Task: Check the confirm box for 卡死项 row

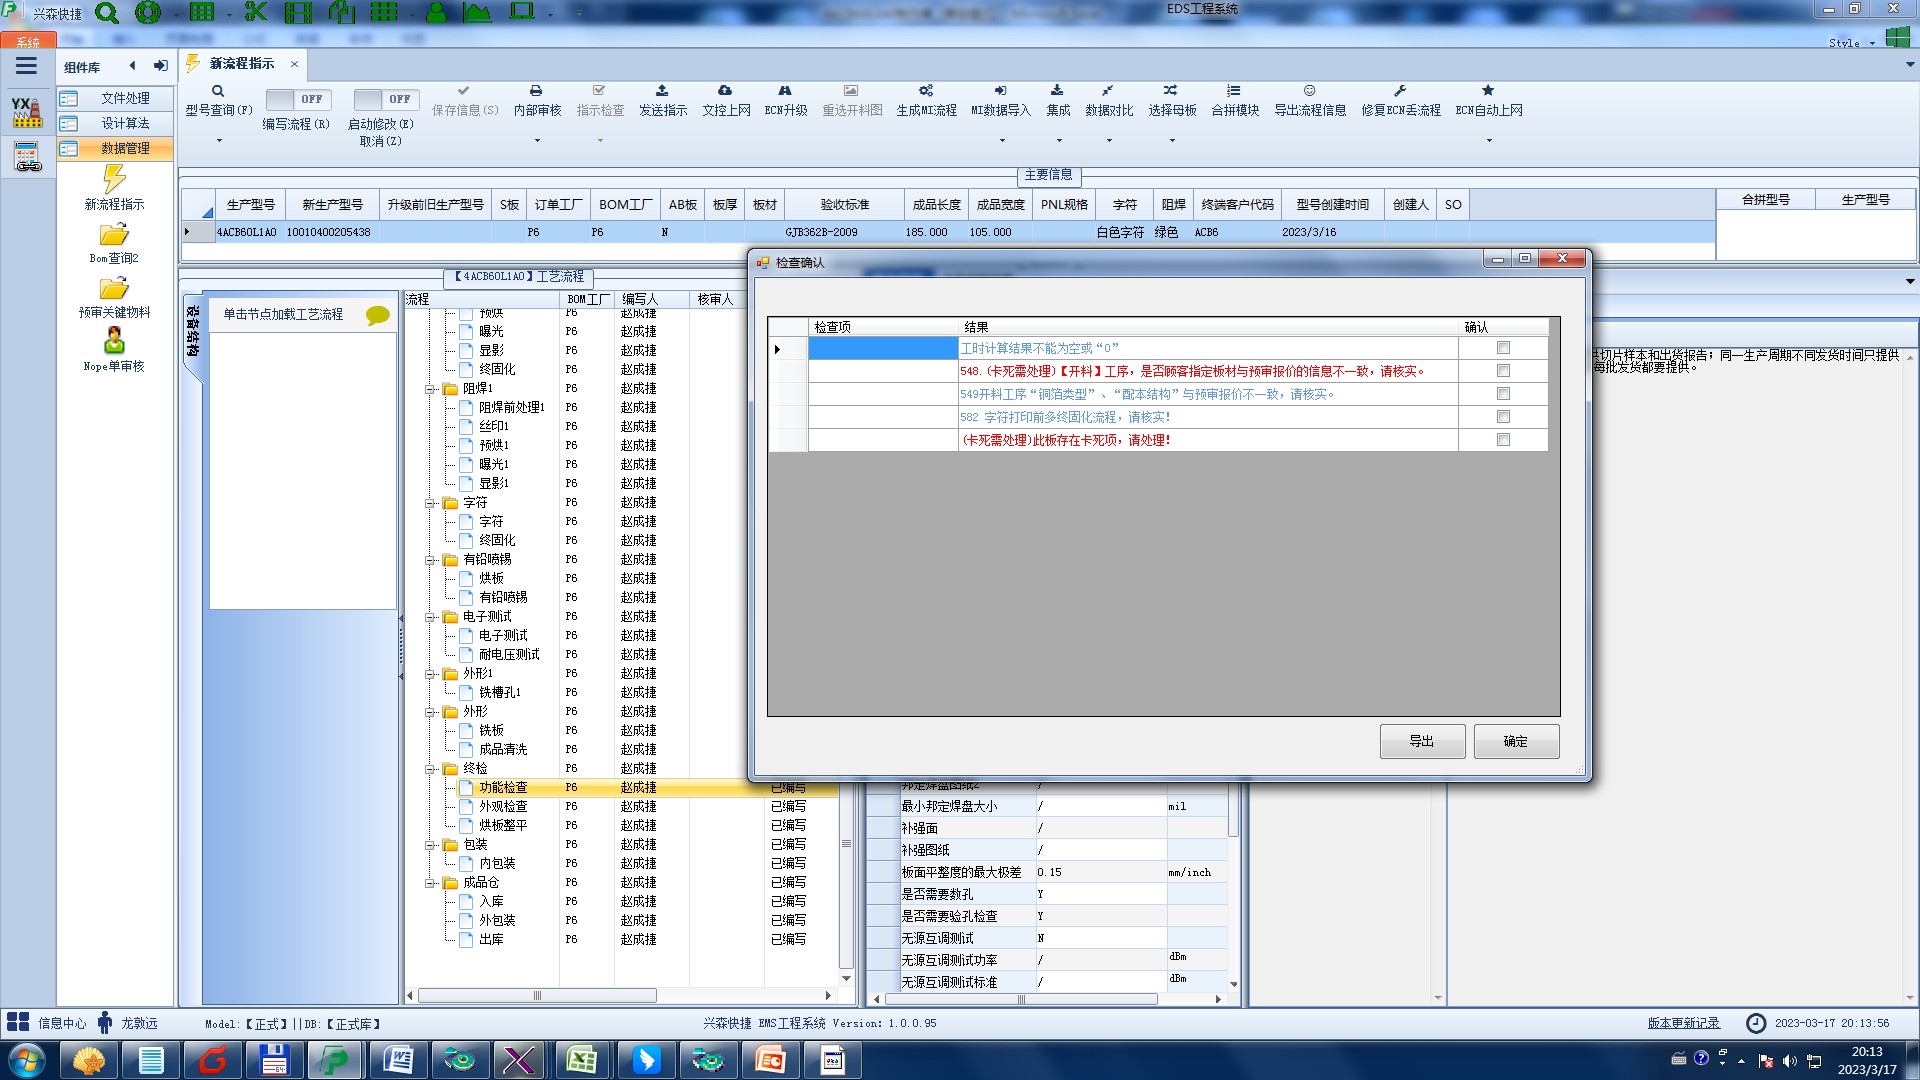Action: 1503,440
